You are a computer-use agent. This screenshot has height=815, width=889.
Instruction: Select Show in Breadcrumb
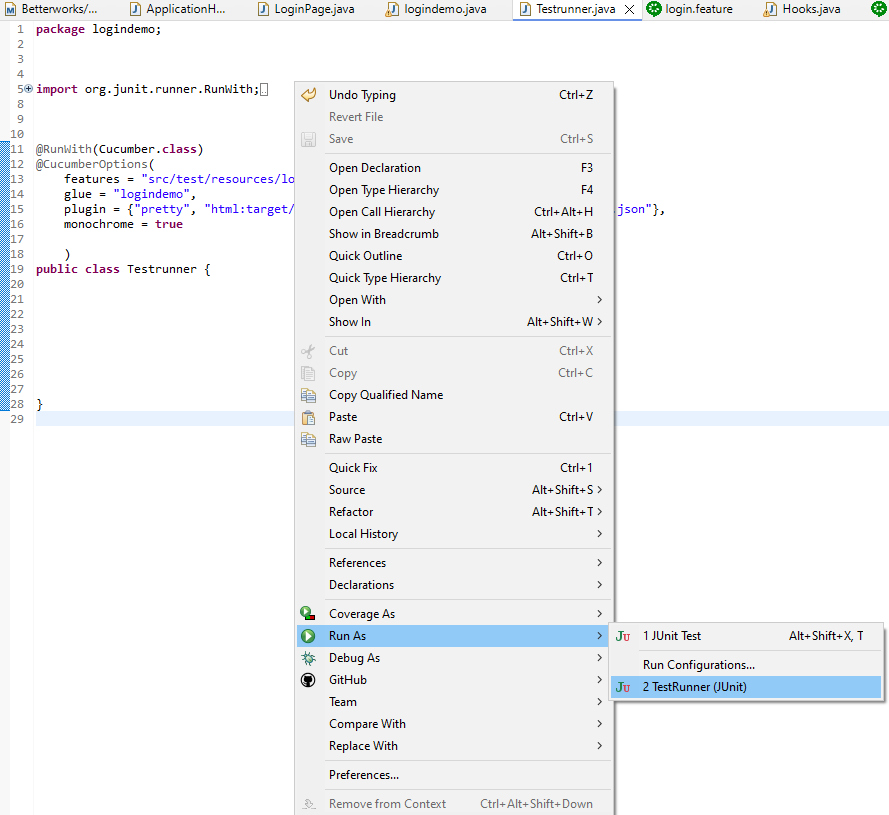pyautogui.click(x=455, y=234)
